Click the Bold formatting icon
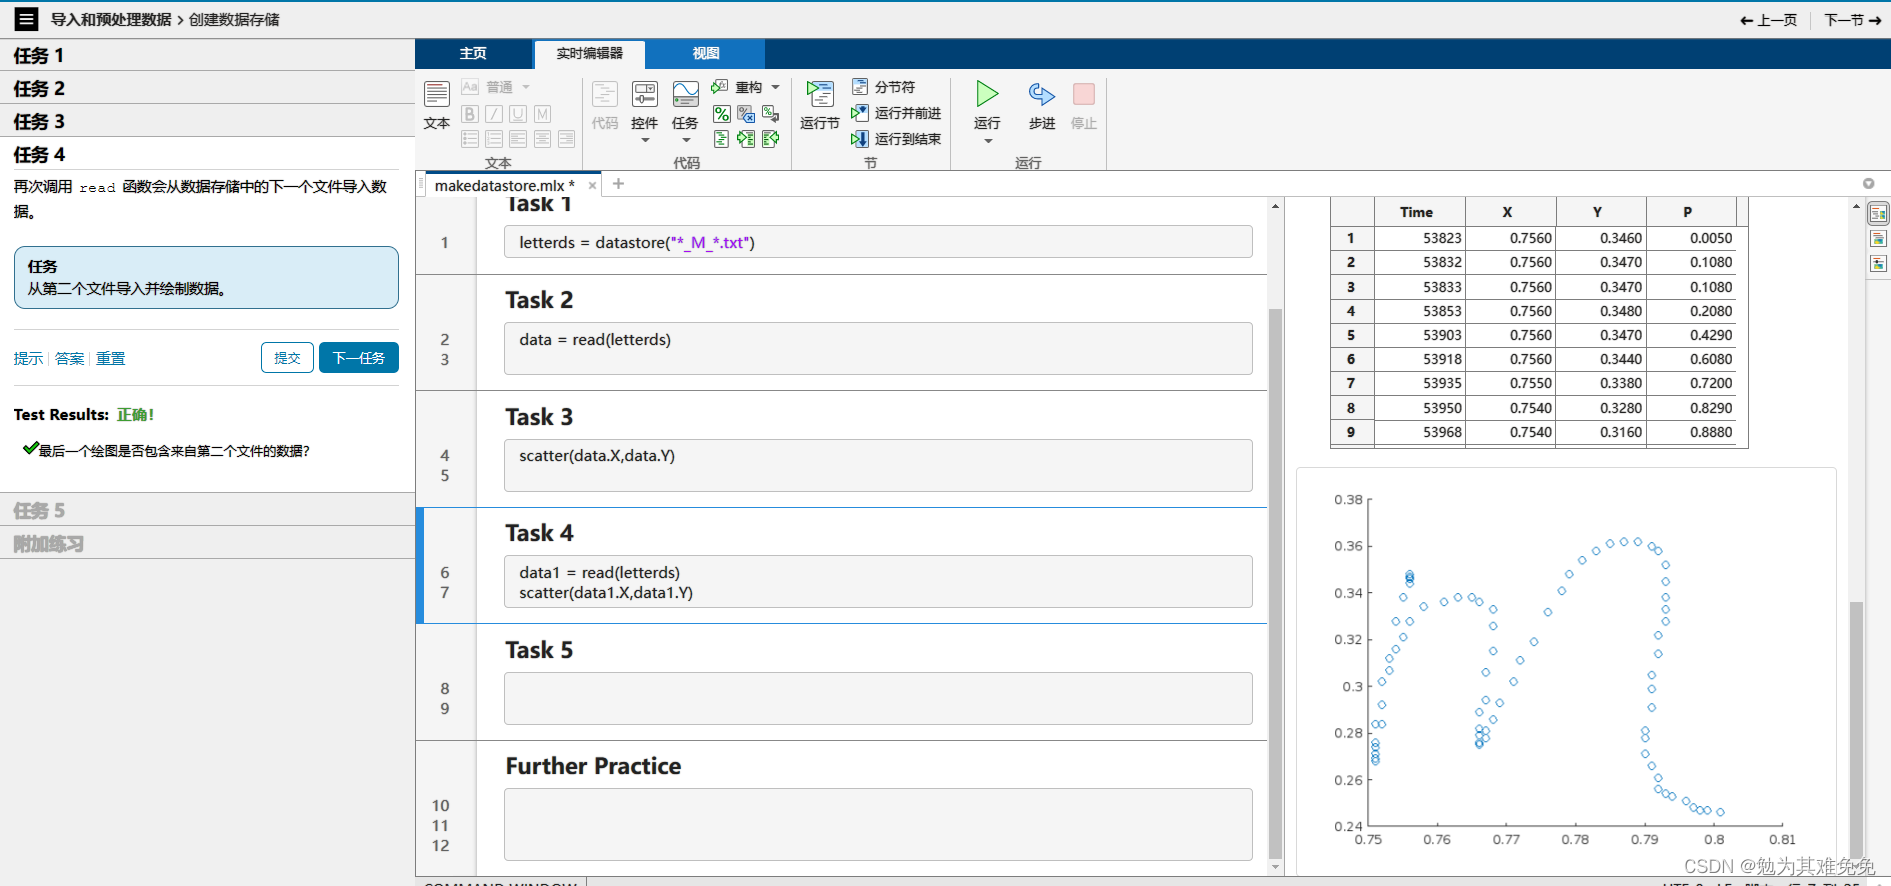This screenshot has height=886, width=1891. click(x=470, y=114)
